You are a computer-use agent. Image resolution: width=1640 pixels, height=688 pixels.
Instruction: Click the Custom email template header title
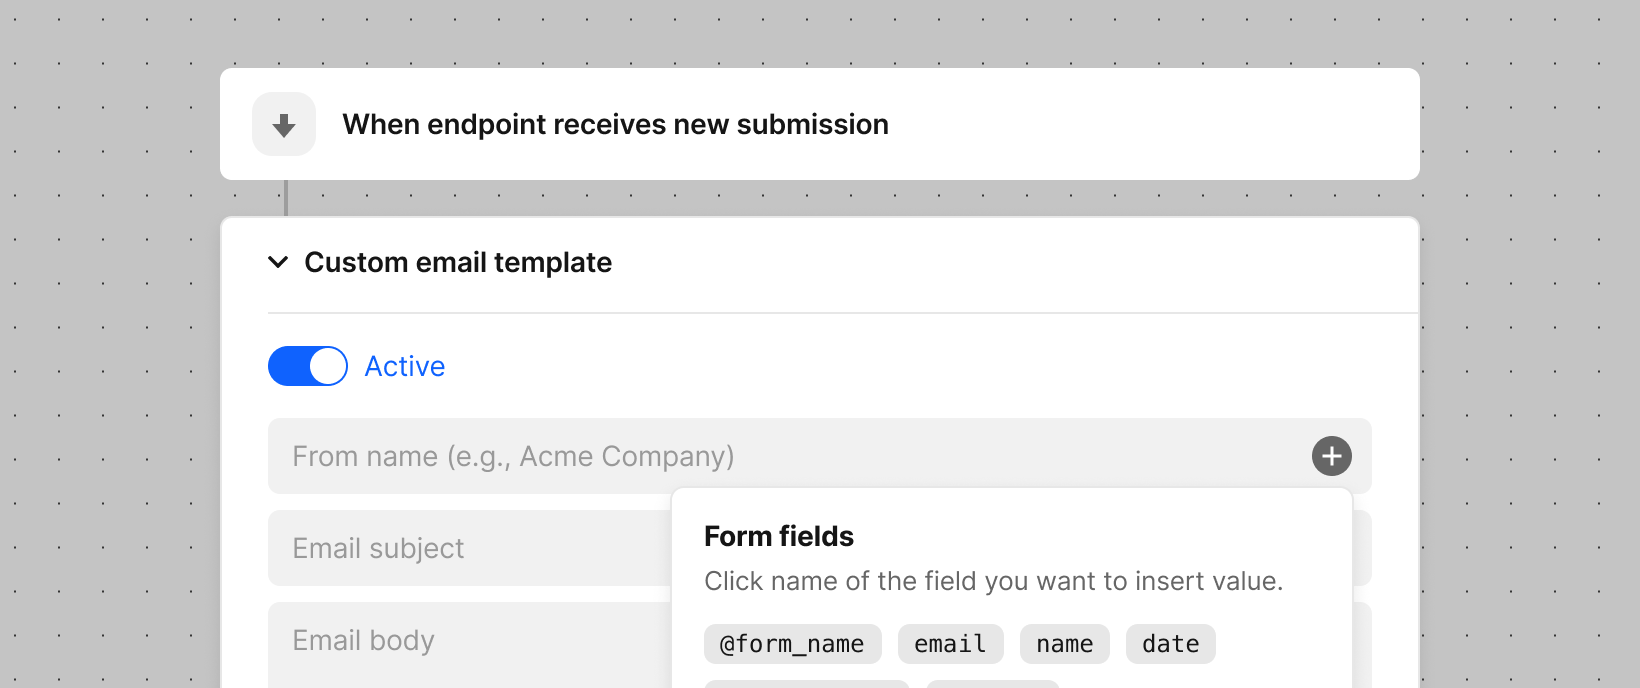pos(458,262)
